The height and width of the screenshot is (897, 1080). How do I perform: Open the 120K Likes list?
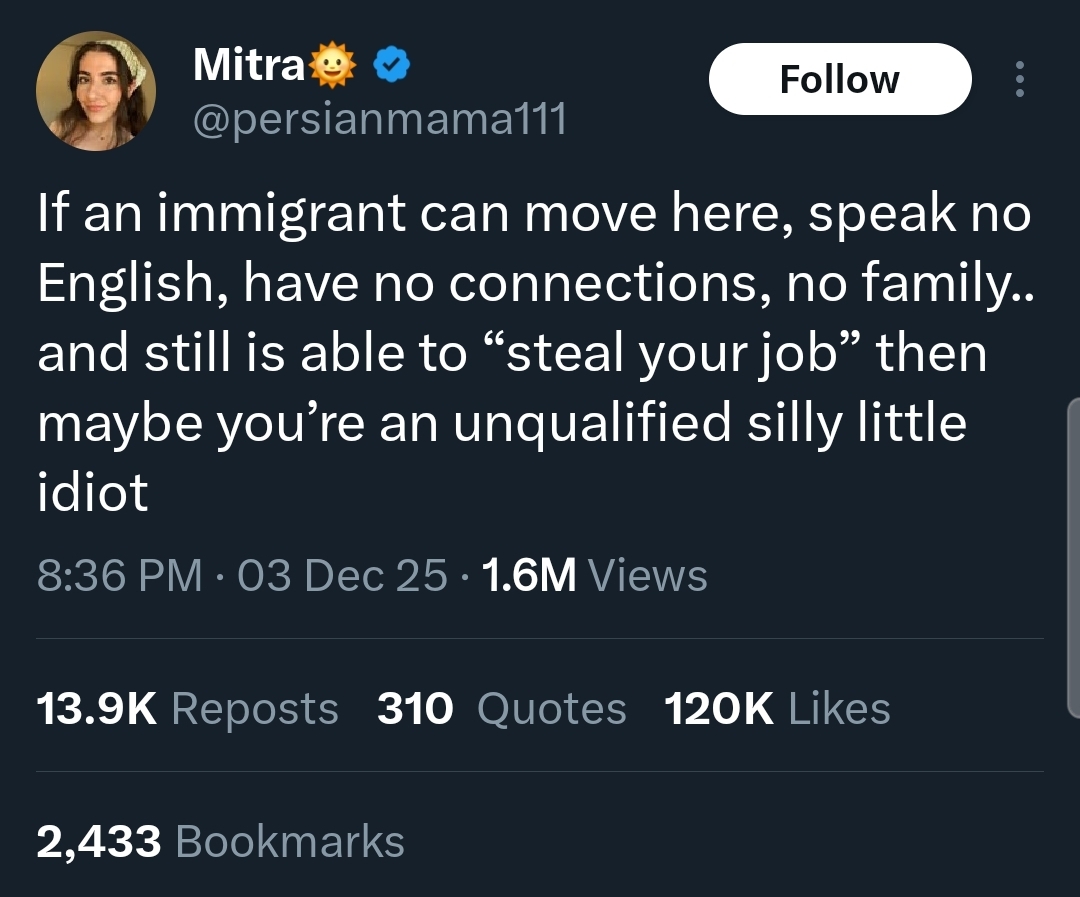(776, 709)
